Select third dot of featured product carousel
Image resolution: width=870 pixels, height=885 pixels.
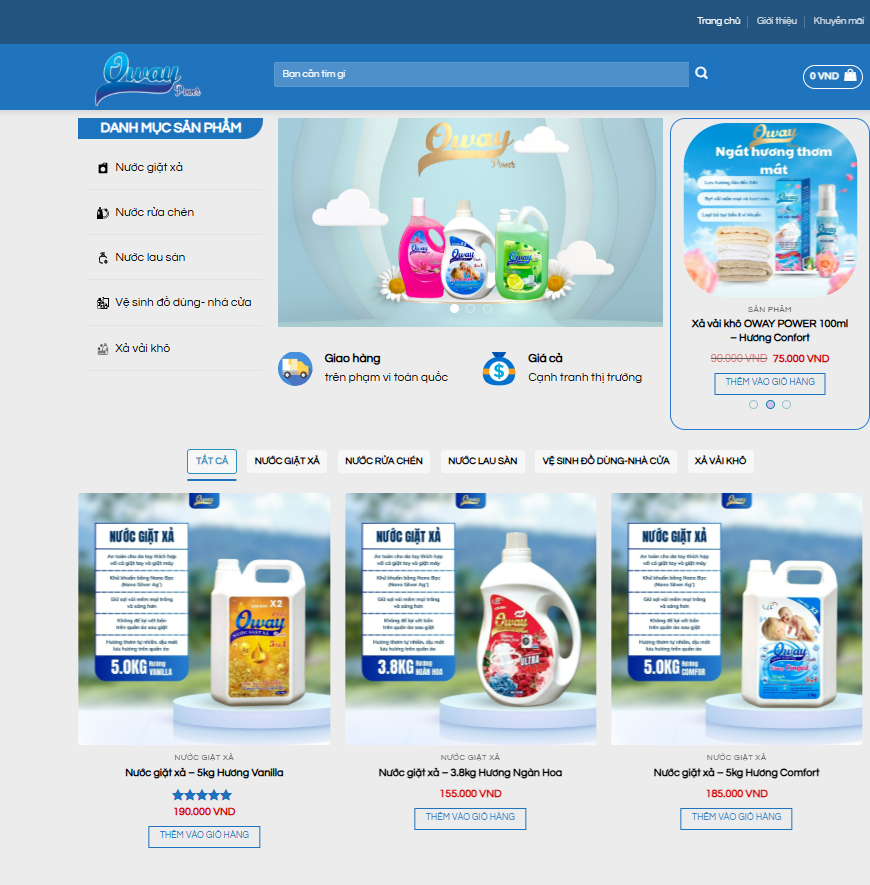point(786,405)
